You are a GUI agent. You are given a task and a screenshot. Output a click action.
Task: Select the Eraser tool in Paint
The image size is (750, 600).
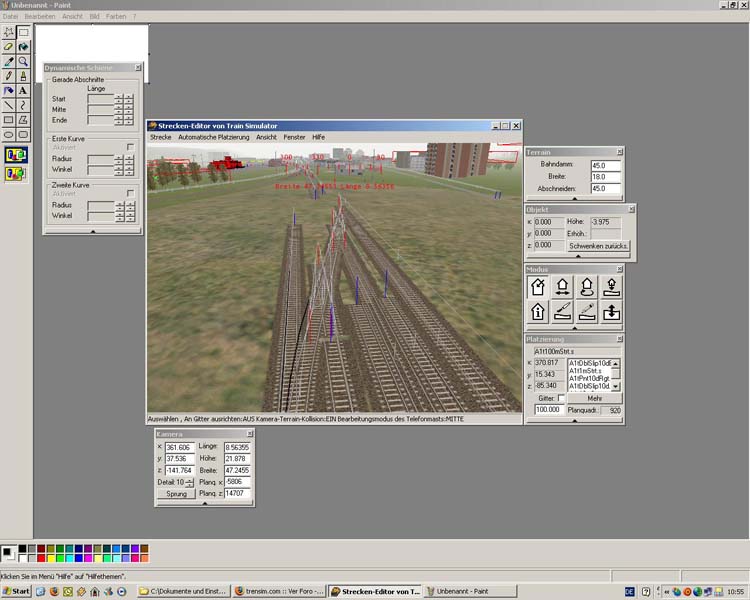click(9, 47)
